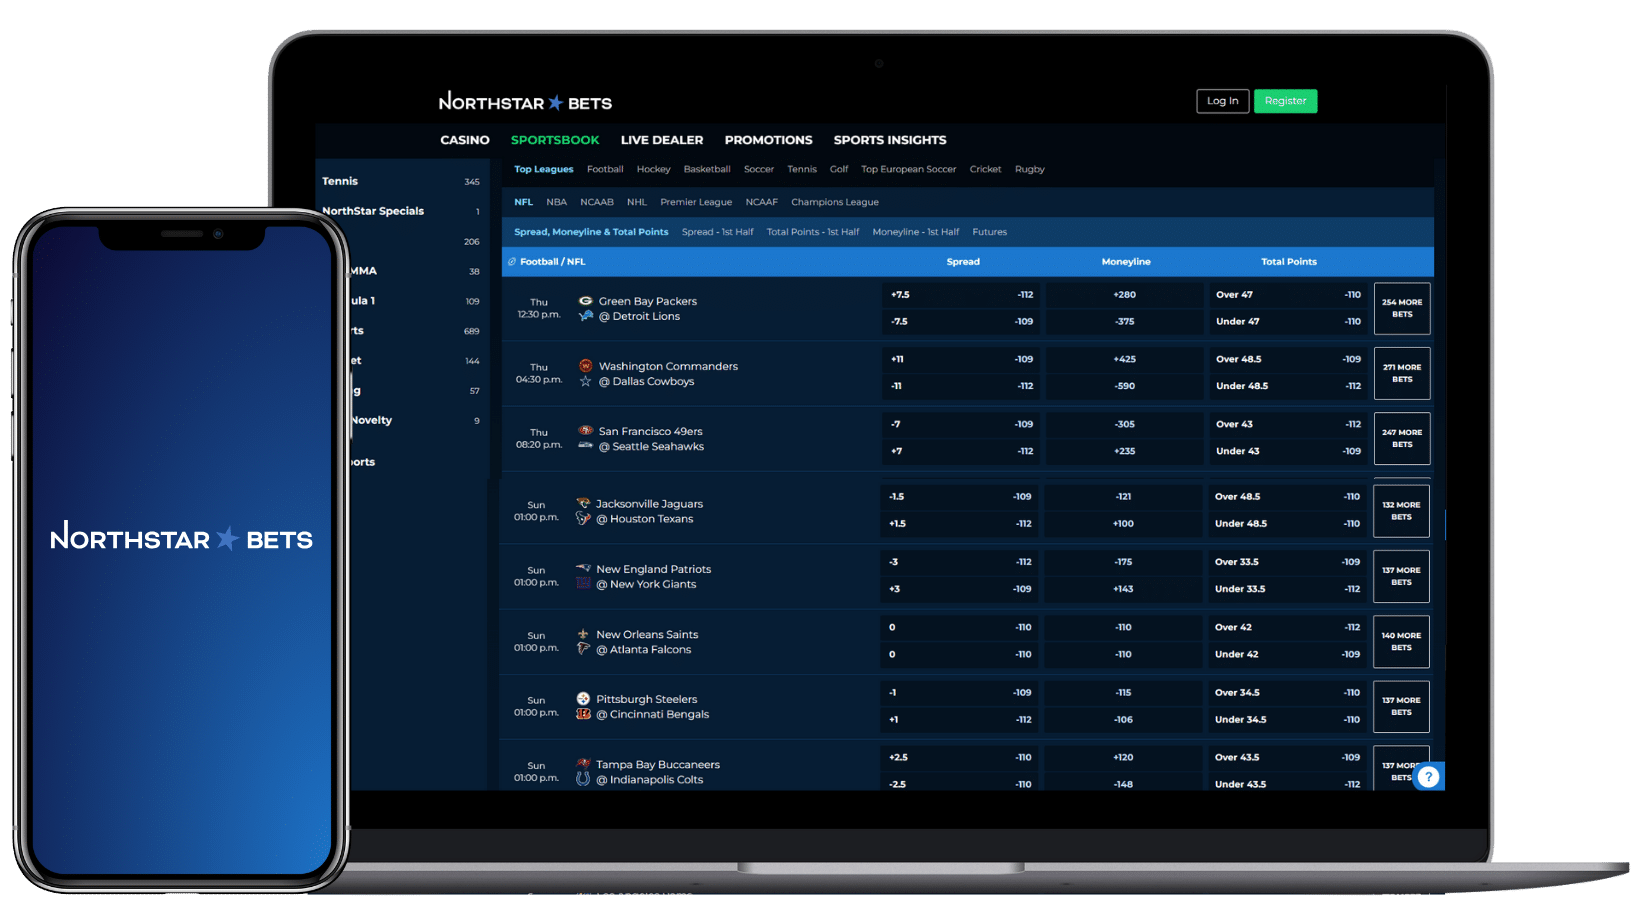
Task: Open Novelty in the sports sidebar
Action: pos(416,420)
